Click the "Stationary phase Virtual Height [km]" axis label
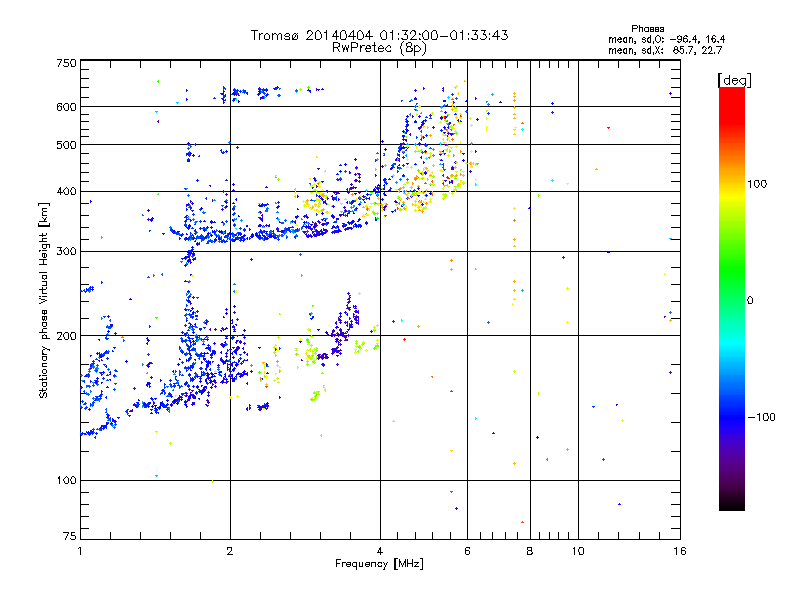 click(44, 300)
